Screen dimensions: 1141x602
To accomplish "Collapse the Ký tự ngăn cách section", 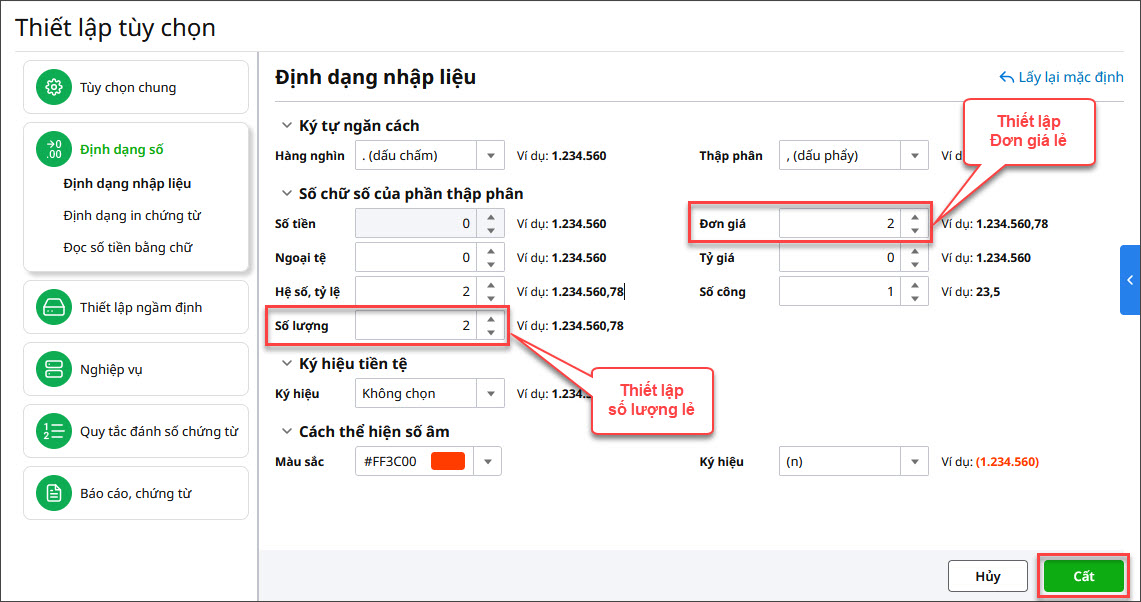I will click(x=286, y=126).
